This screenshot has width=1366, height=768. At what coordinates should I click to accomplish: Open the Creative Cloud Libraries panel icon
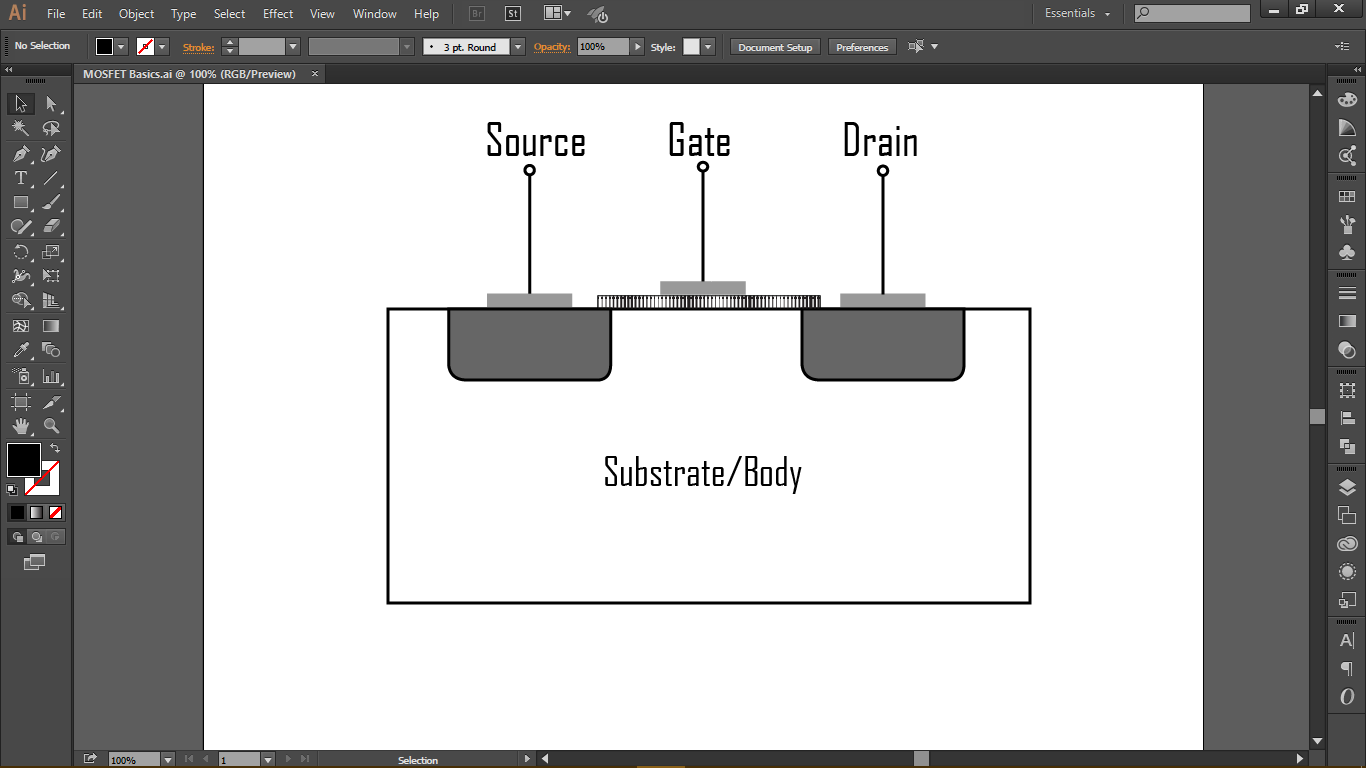1347,544
